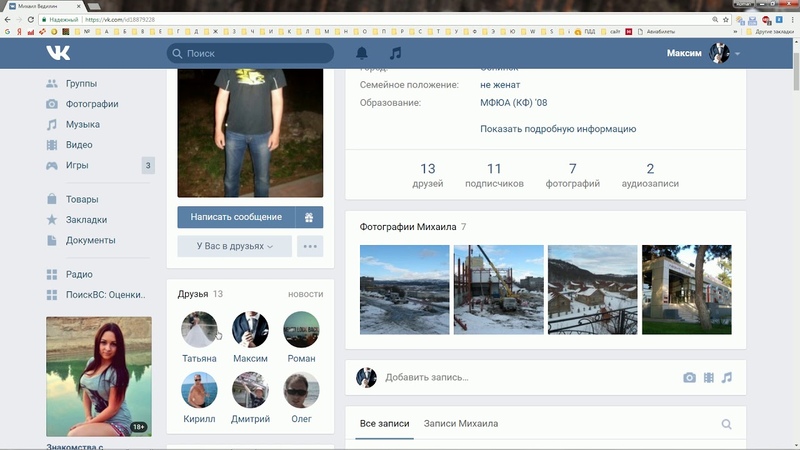Image resolution: width=800 pixels, height=450 pixels.
Task: Open Другие закладки bookmarks folder
Action: 770,32
